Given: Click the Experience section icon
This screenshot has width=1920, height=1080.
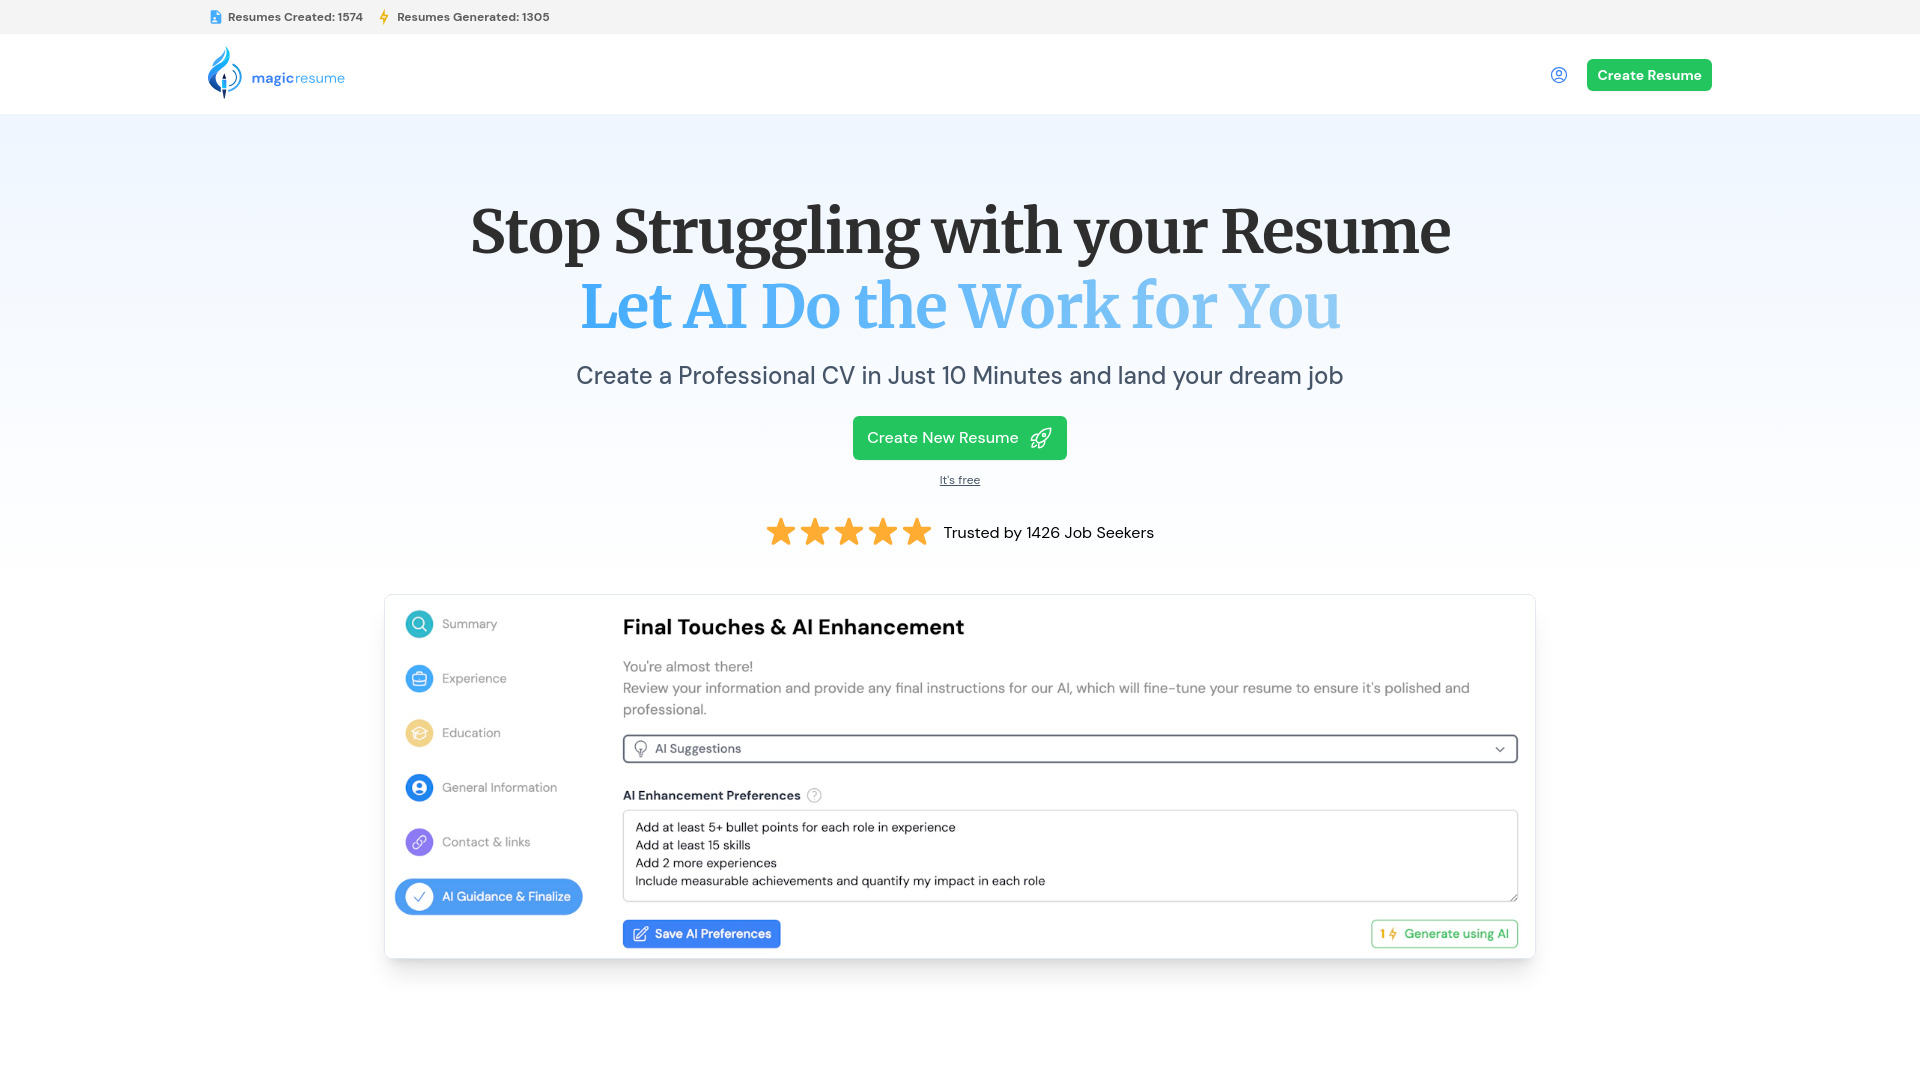Looking at the screenshot, I should (x=419, y=676).
